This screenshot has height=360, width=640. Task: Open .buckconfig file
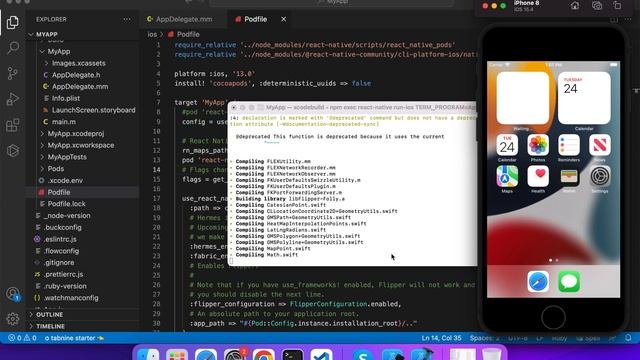point(62,227)
